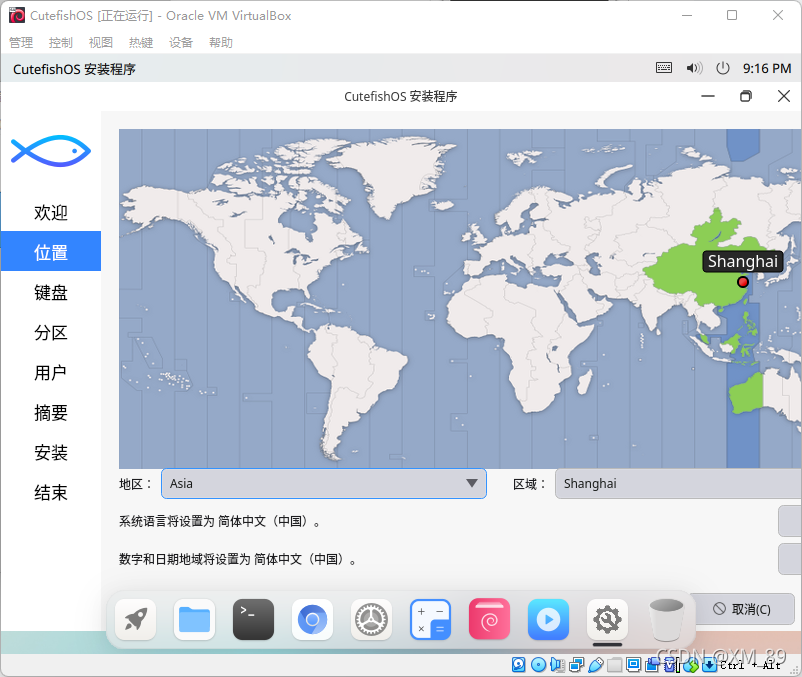
Task: Open the 控制 menu in VirtualBox
Action: 61,42
